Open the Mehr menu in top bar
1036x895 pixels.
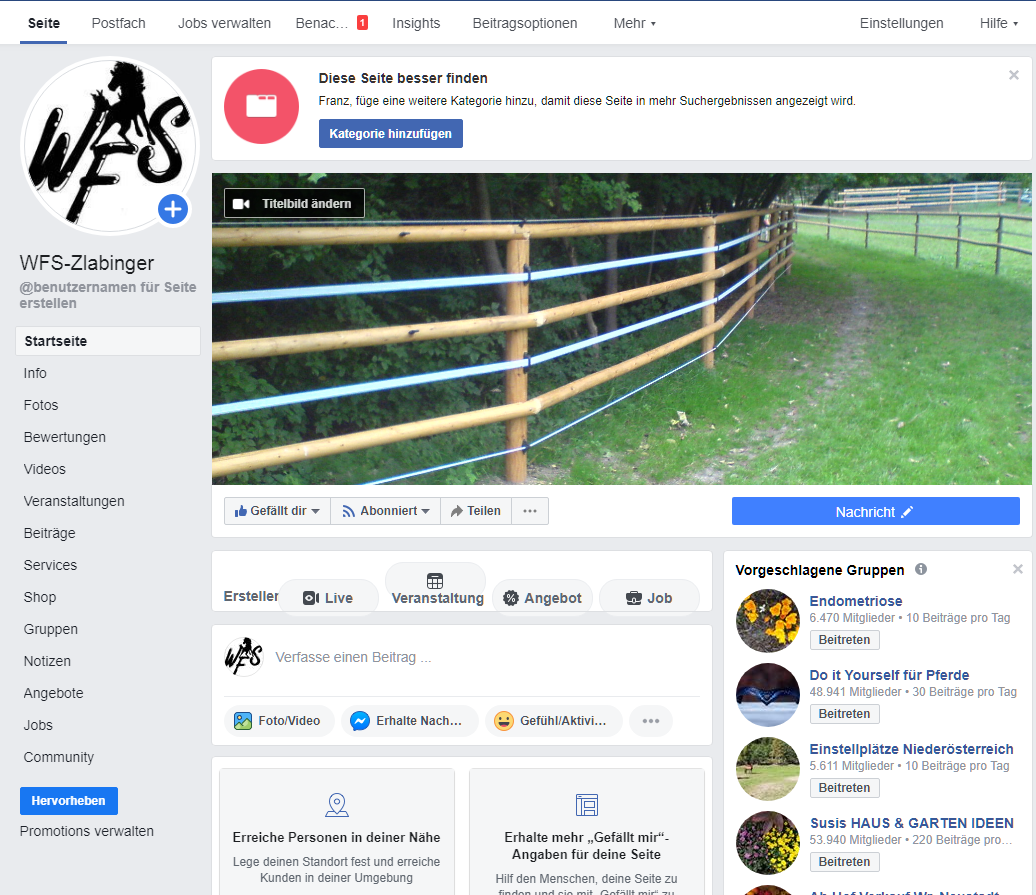[634, 23]
